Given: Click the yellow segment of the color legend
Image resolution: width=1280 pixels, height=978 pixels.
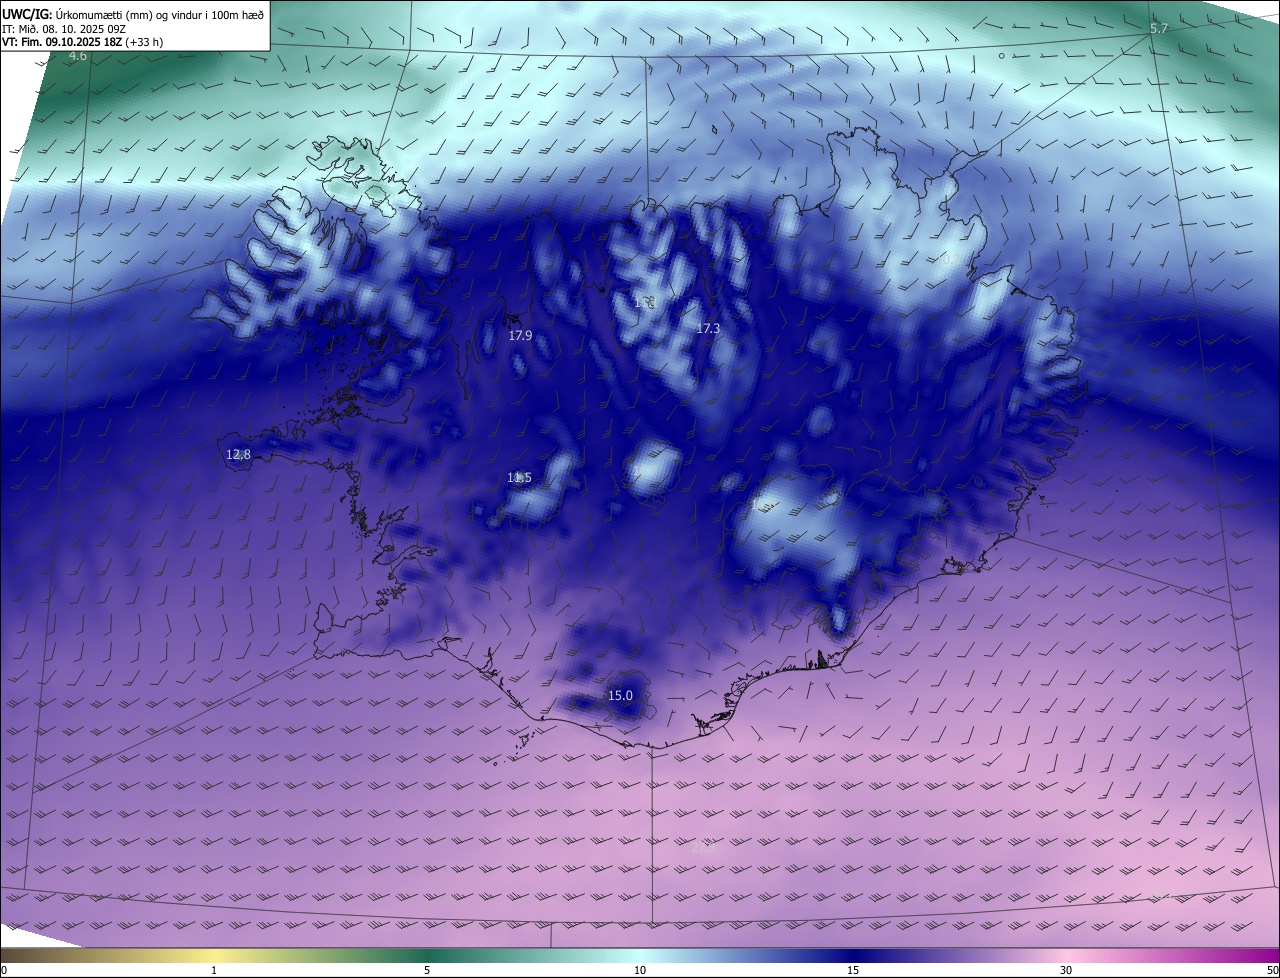Looking at the screenshot, I should [214, 956].
